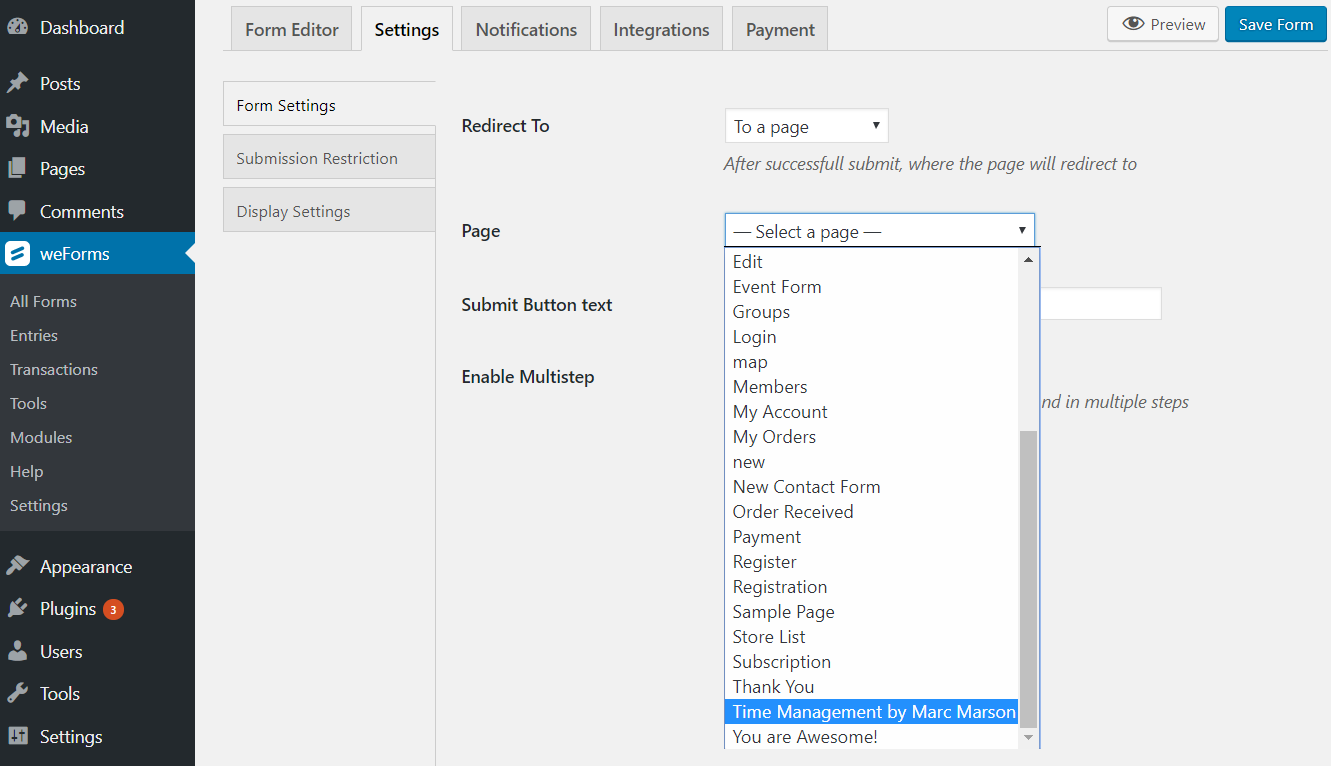This screenshot has width=1331, height=766.
Task: Open the Submission Restriction section
Action: pyautogui.click(x=329, y=158)
